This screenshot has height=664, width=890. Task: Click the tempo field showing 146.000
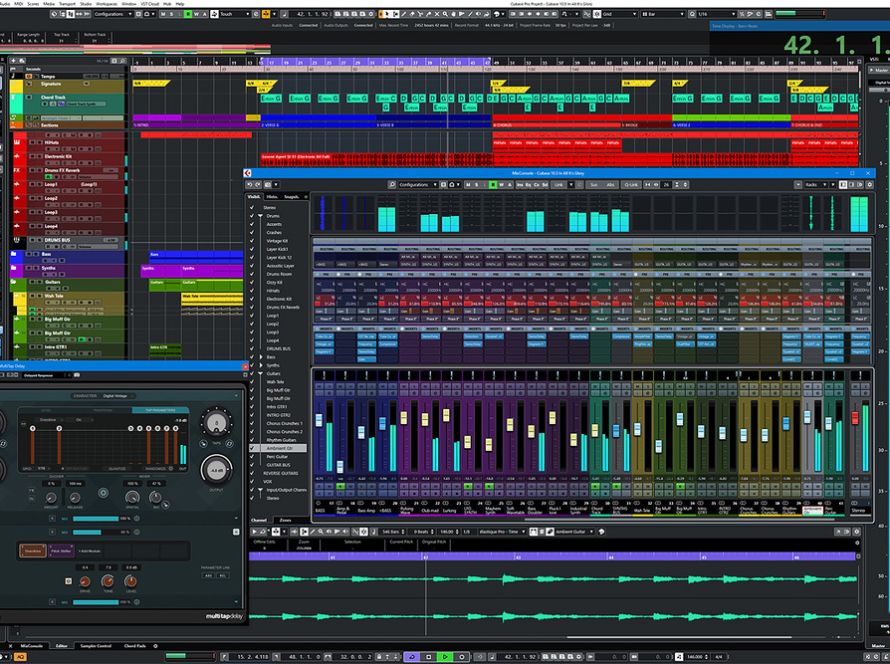[x=695, y=657]
